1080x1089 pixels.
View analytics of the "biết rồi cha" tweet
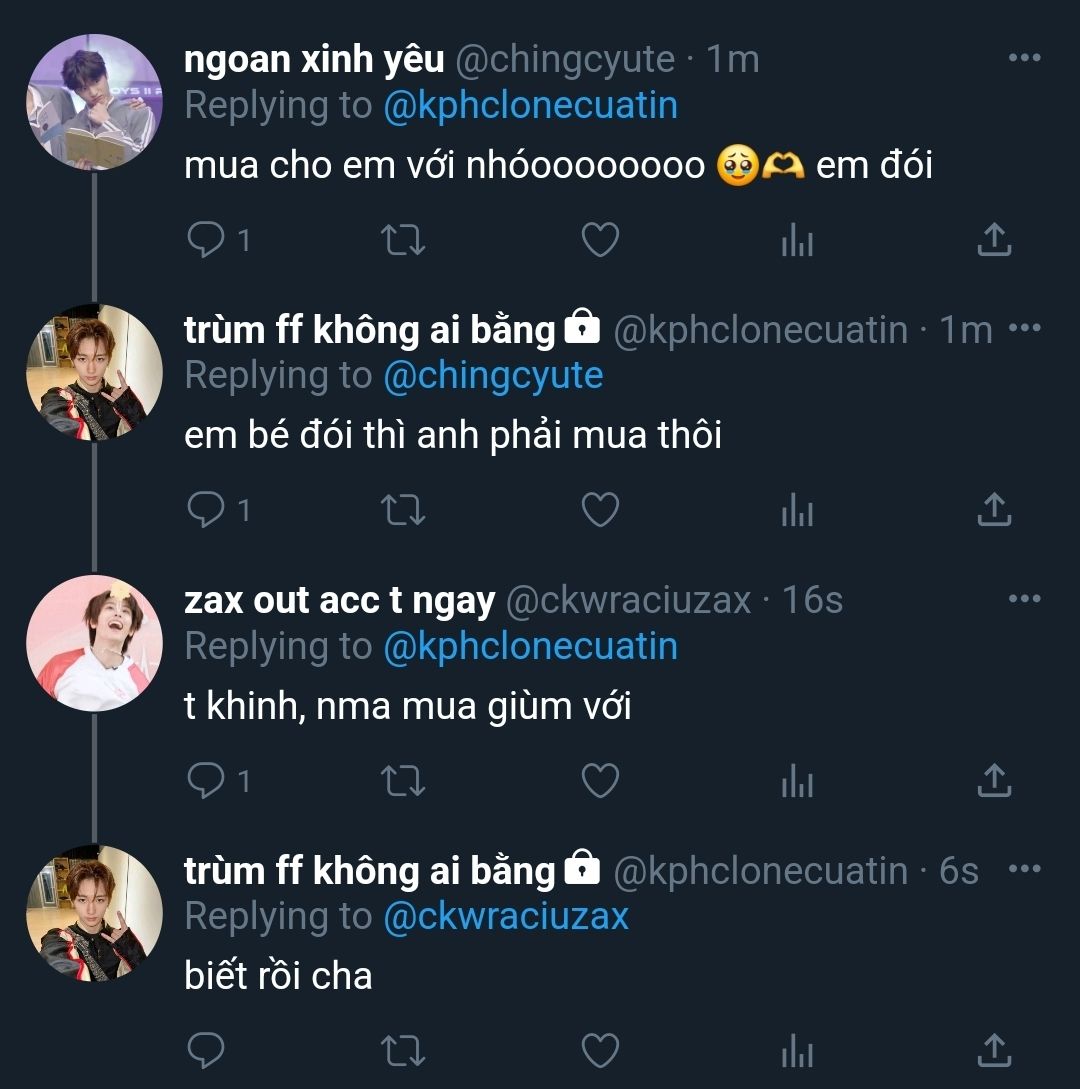797,1050
